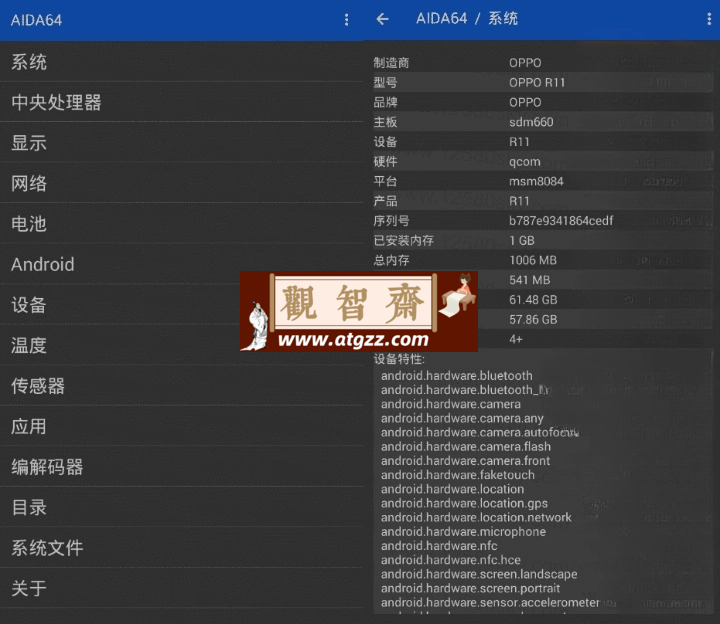
Task: Click android.hardware.sensor.accelerometer line
Action: 490,602
